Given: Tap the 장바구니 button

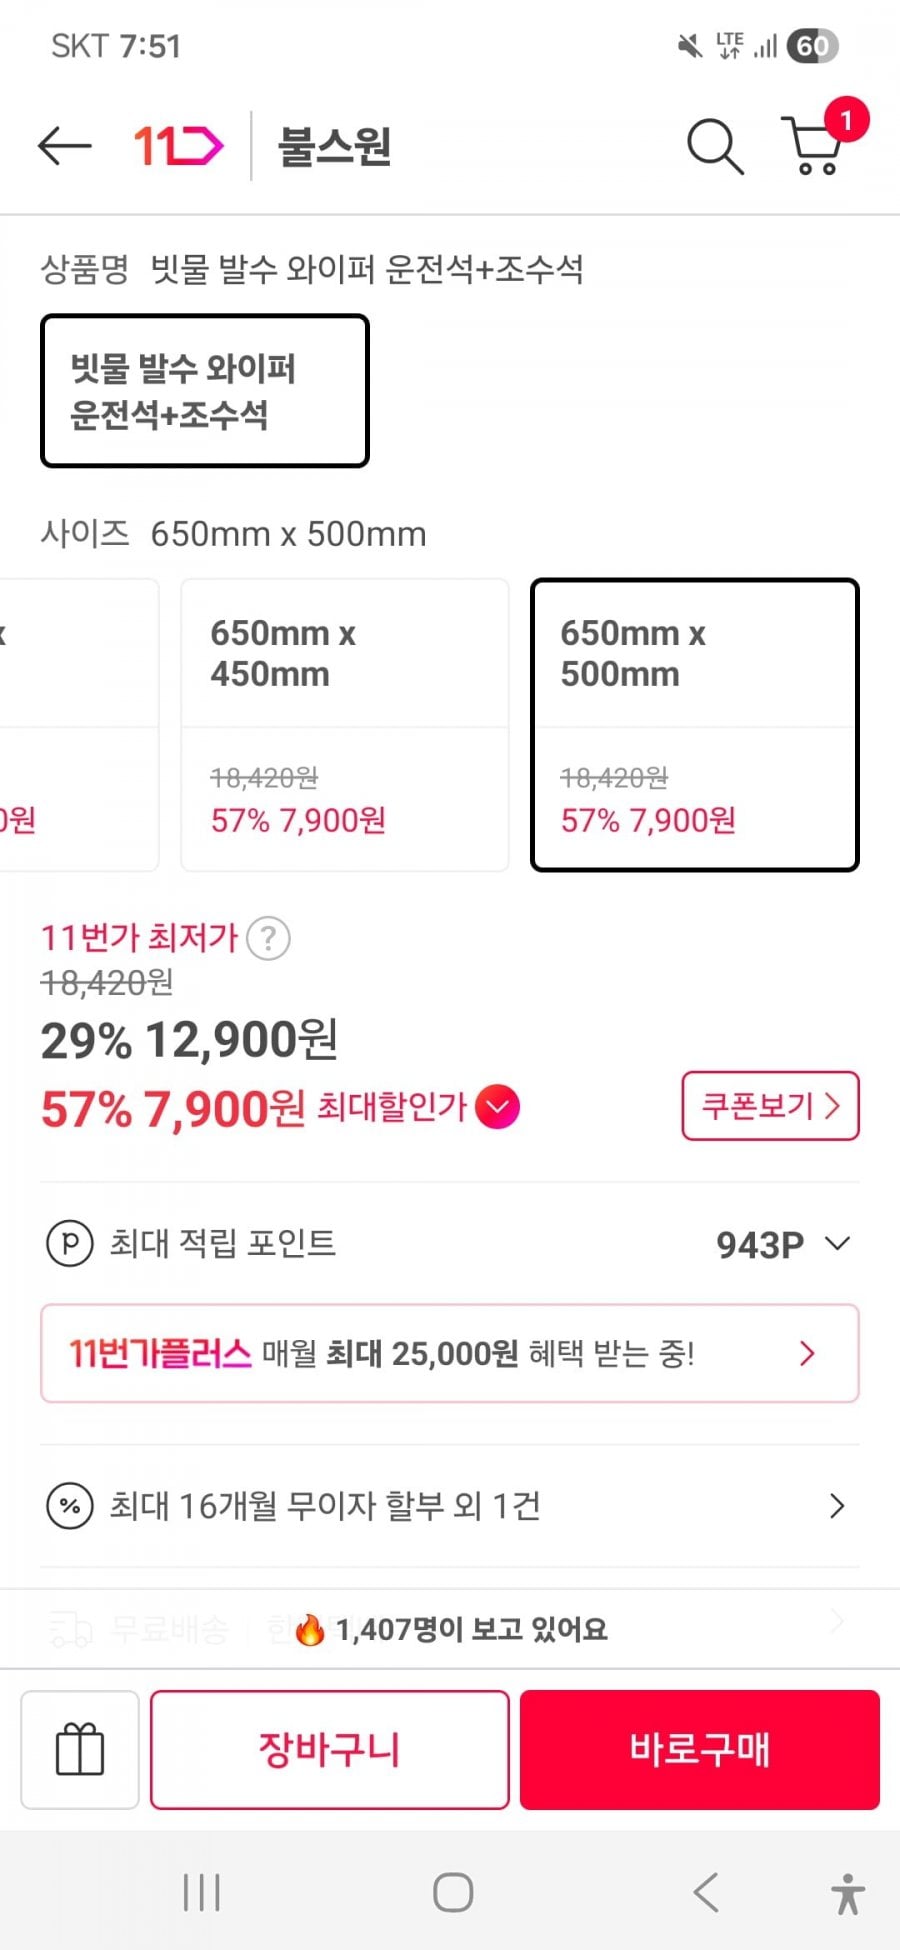Looking at the screenshot, I should (330, 1750).
